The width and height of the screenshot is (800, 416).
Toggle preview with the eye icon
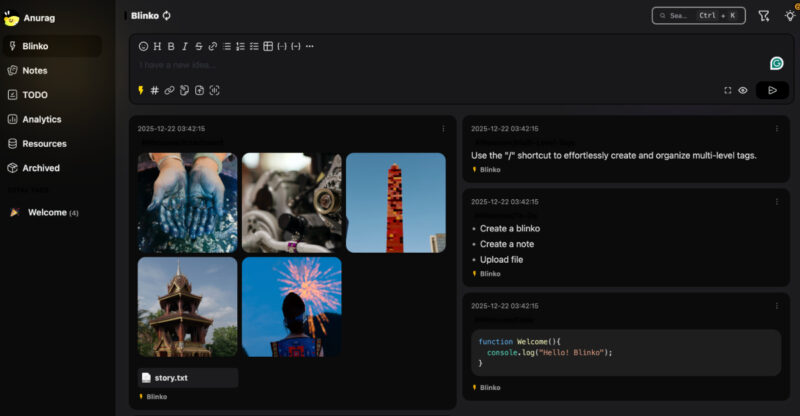pyautogui.click(x=743, y=90)
